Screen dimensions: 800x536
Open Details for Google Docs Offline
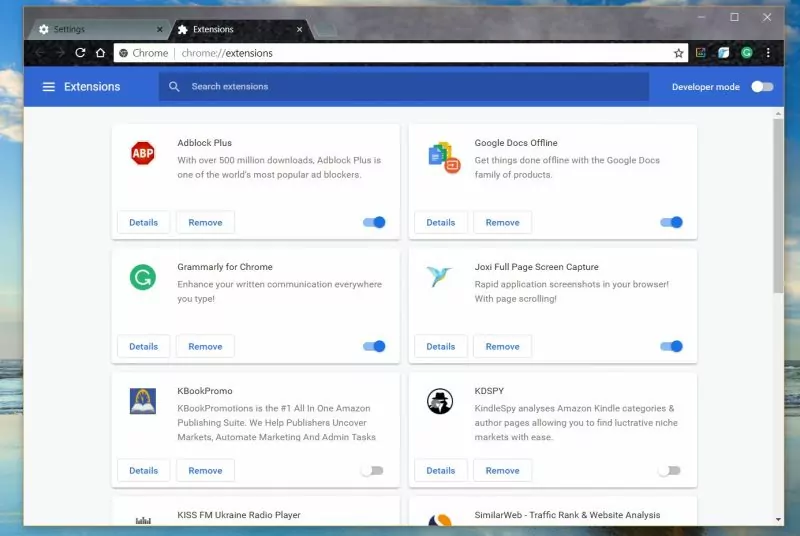(441, 222)
